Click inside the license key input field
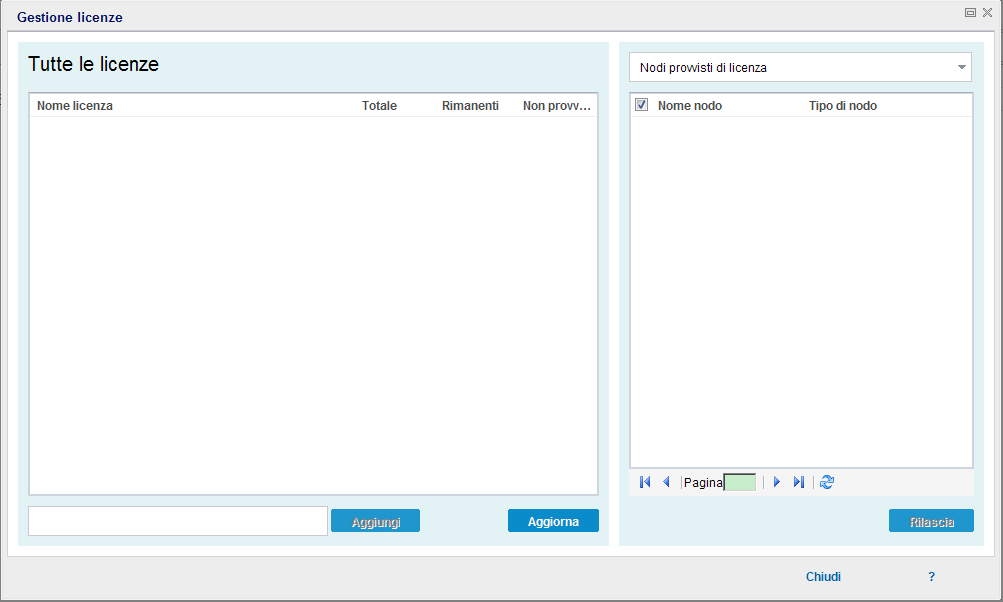 pyautogui.click(x=176, y=521)
